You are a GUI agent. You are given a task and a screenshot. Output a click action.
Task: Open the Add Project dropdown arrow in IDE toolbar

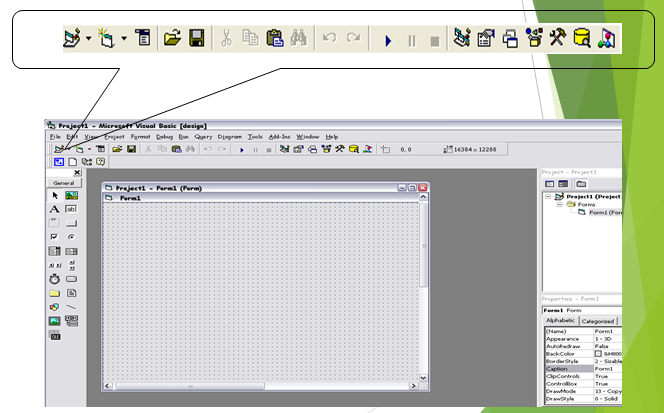[69, 149]
